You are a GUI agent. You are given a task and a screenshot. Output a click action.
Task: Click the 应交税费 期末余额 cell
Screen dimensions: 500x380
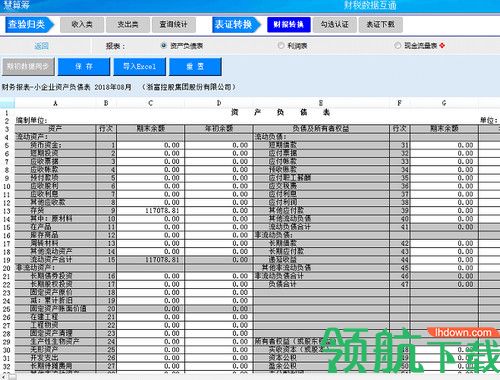point(444,186)
